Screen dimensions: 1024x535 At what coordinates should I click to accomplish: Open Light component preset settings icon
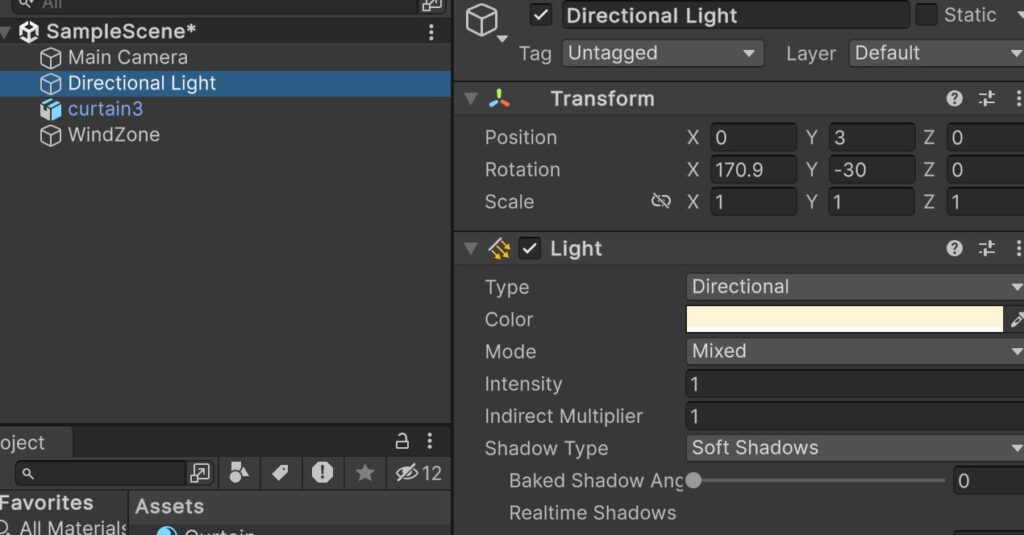click(986, 248)
